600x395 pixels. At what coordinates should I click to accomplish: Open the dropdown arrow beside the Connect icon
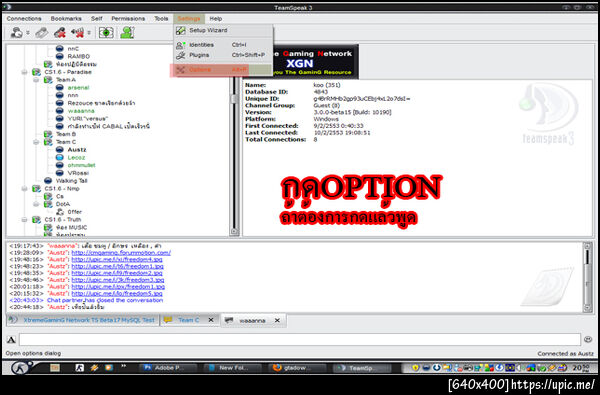coord(28,33)
